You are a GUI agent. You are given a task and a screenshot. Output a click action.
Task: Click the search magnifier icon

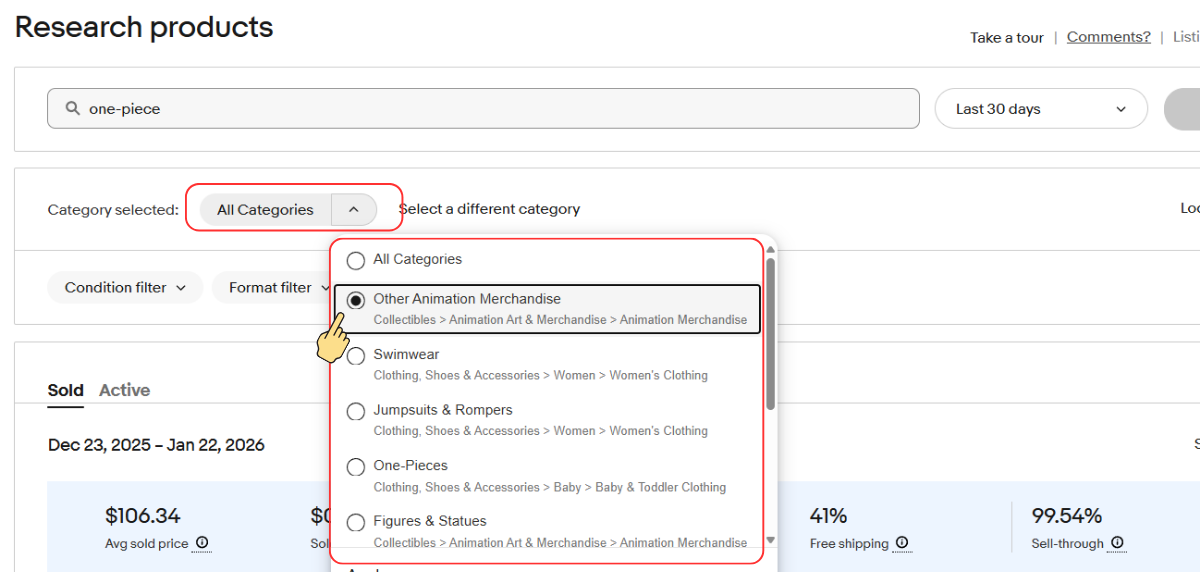(x=72, y=109)
